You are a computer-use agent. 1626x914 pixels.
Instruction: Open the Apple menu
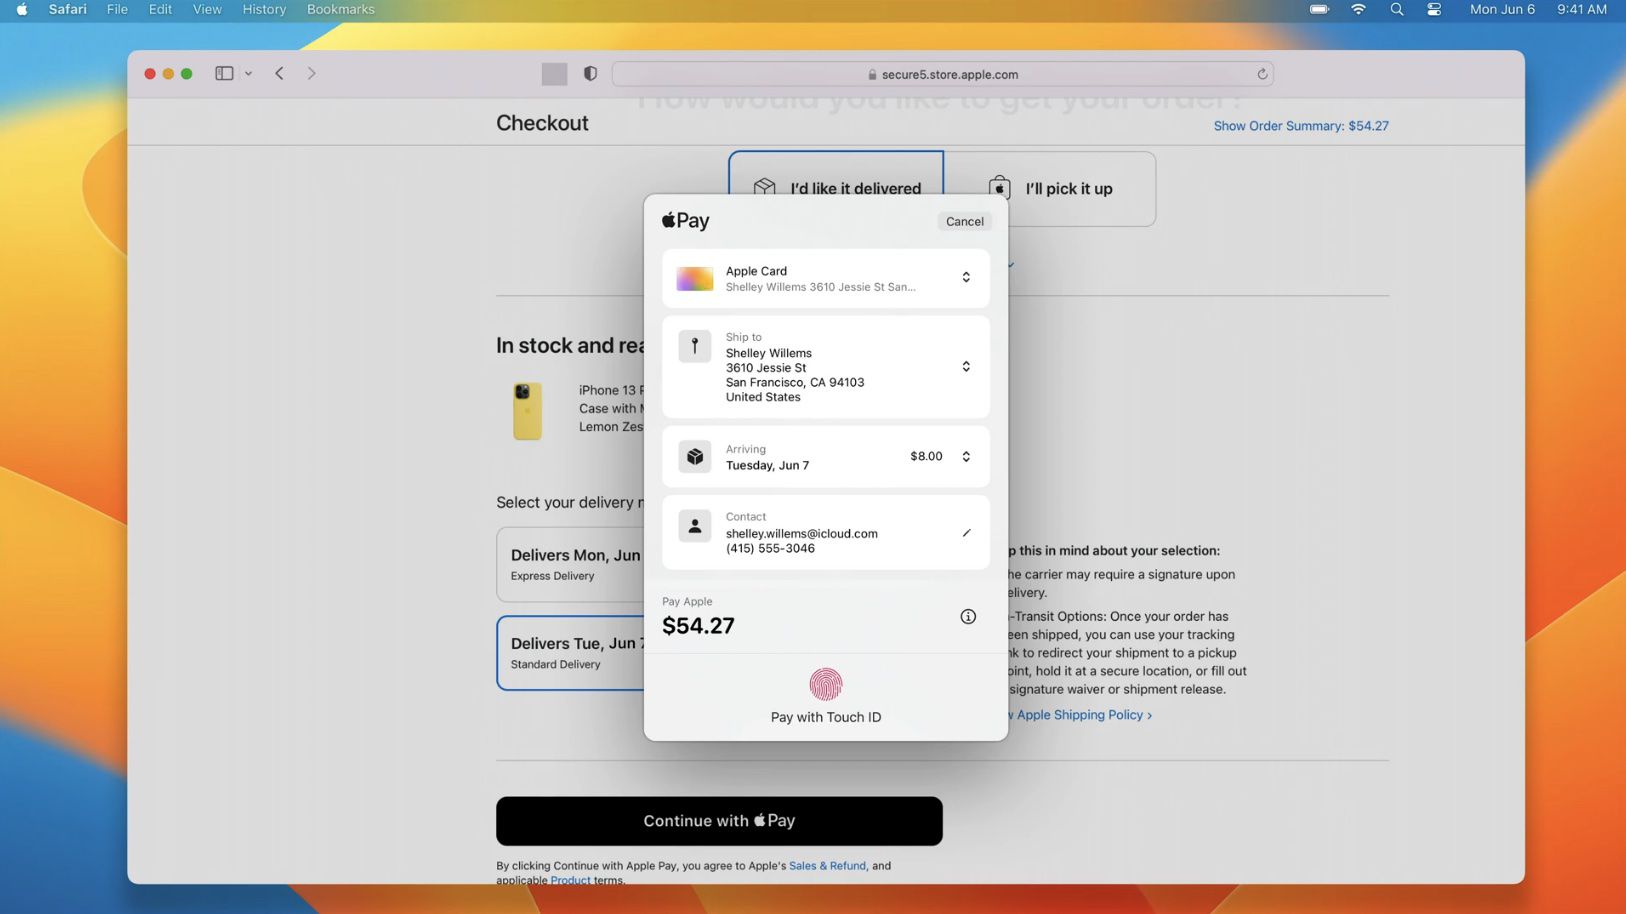(22, 9)
